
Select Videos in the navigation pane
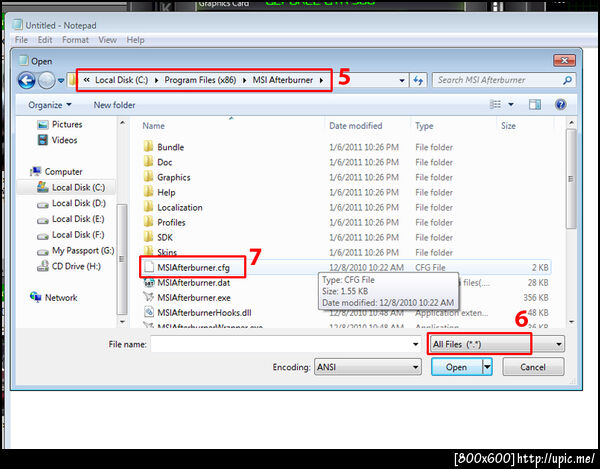57,140
